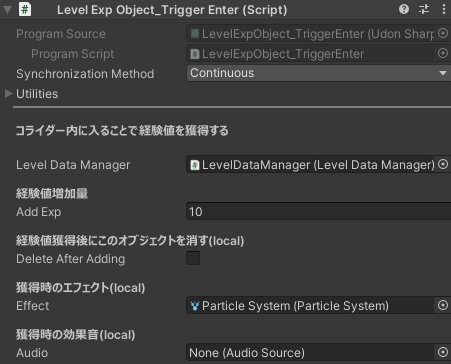The image size is (451, 364).
Task: Click the Program Script label
Action: (x=73, y=54)
